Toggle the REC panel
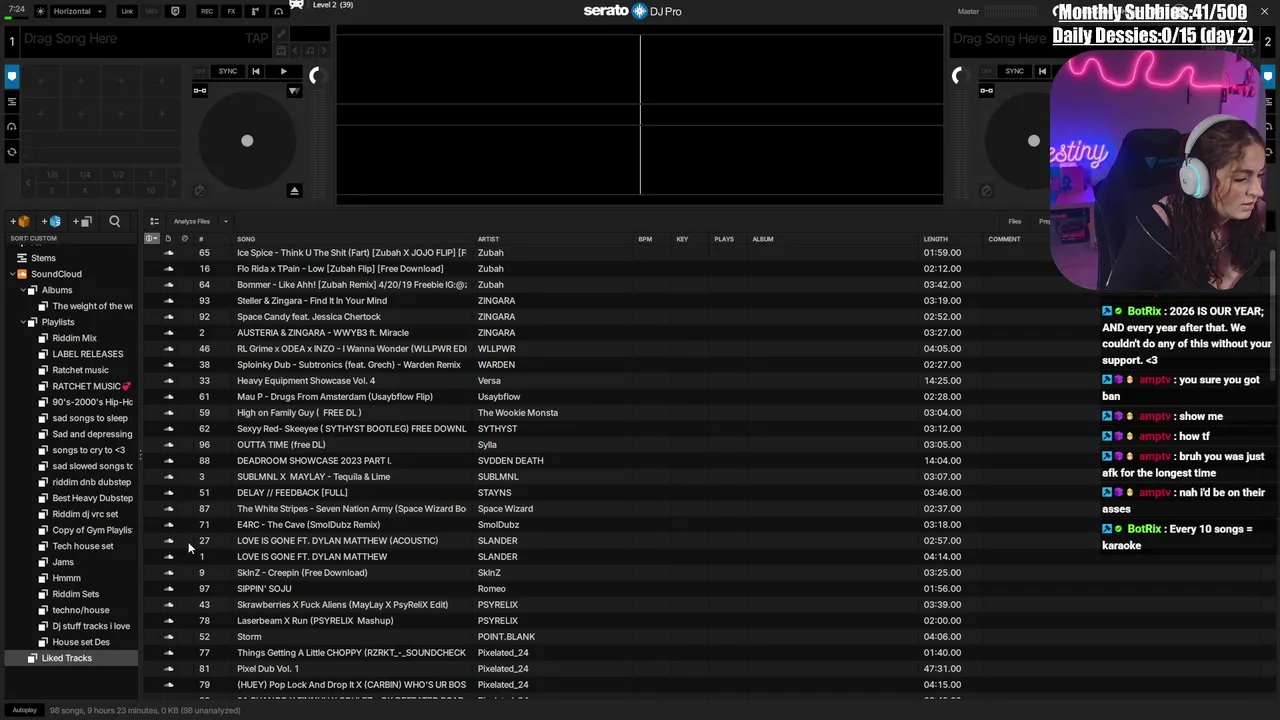This screenshot has height=720, width=1280. [207, 11]
